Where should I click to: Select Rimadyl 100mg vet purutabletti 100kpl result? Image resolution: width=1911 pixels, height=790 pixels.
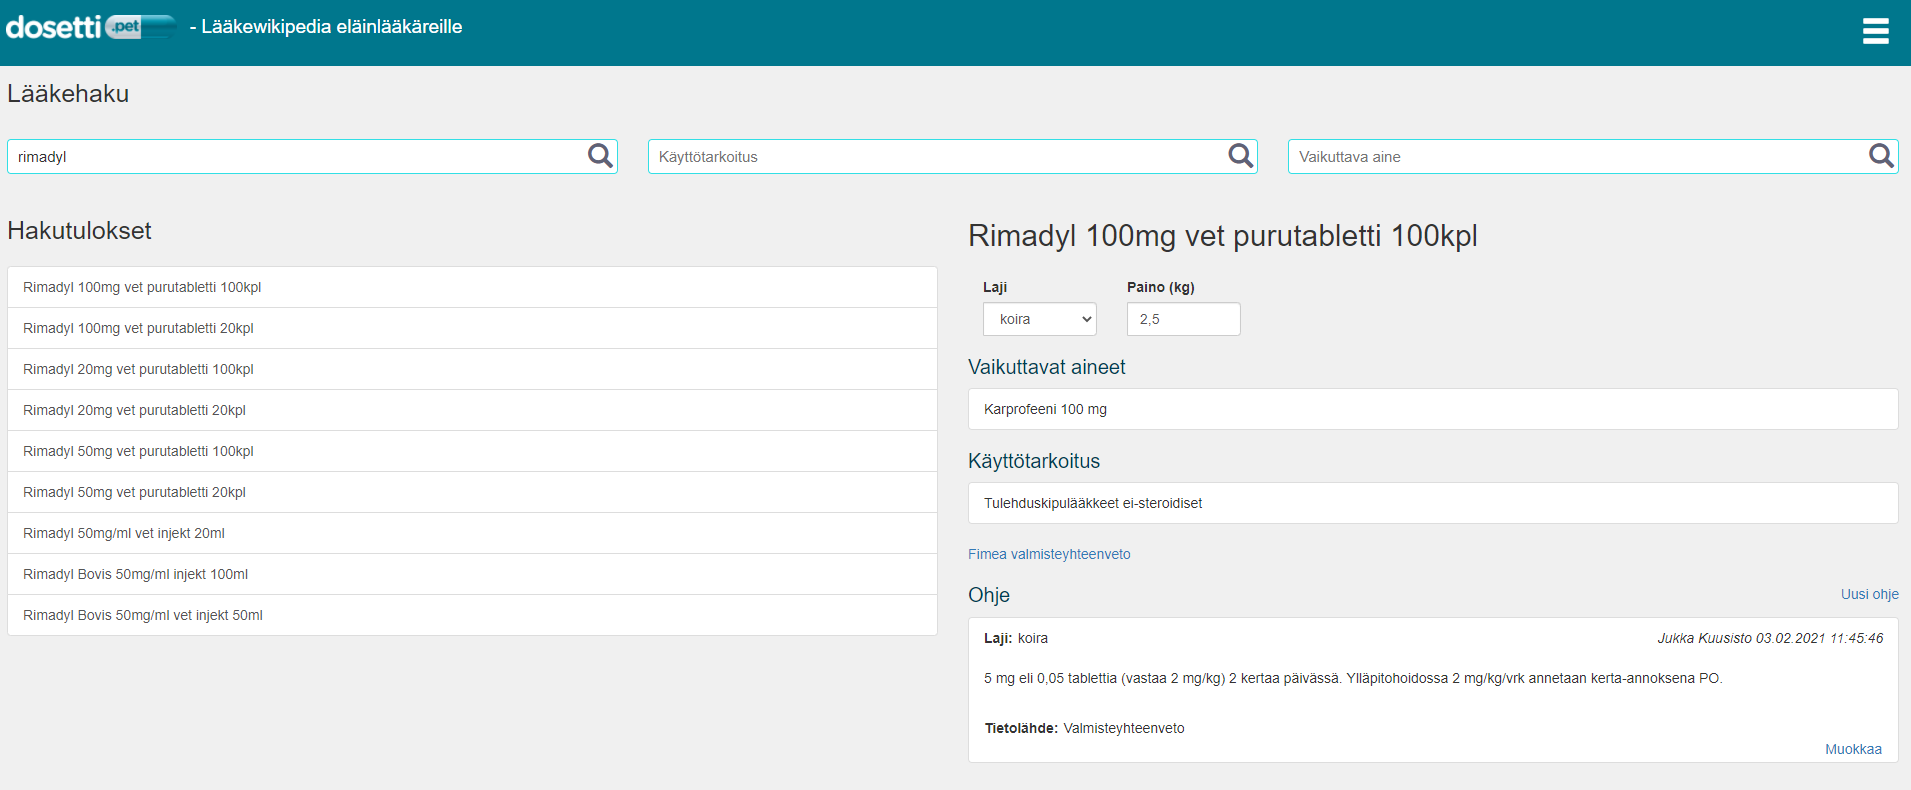[x=472, y=287]
